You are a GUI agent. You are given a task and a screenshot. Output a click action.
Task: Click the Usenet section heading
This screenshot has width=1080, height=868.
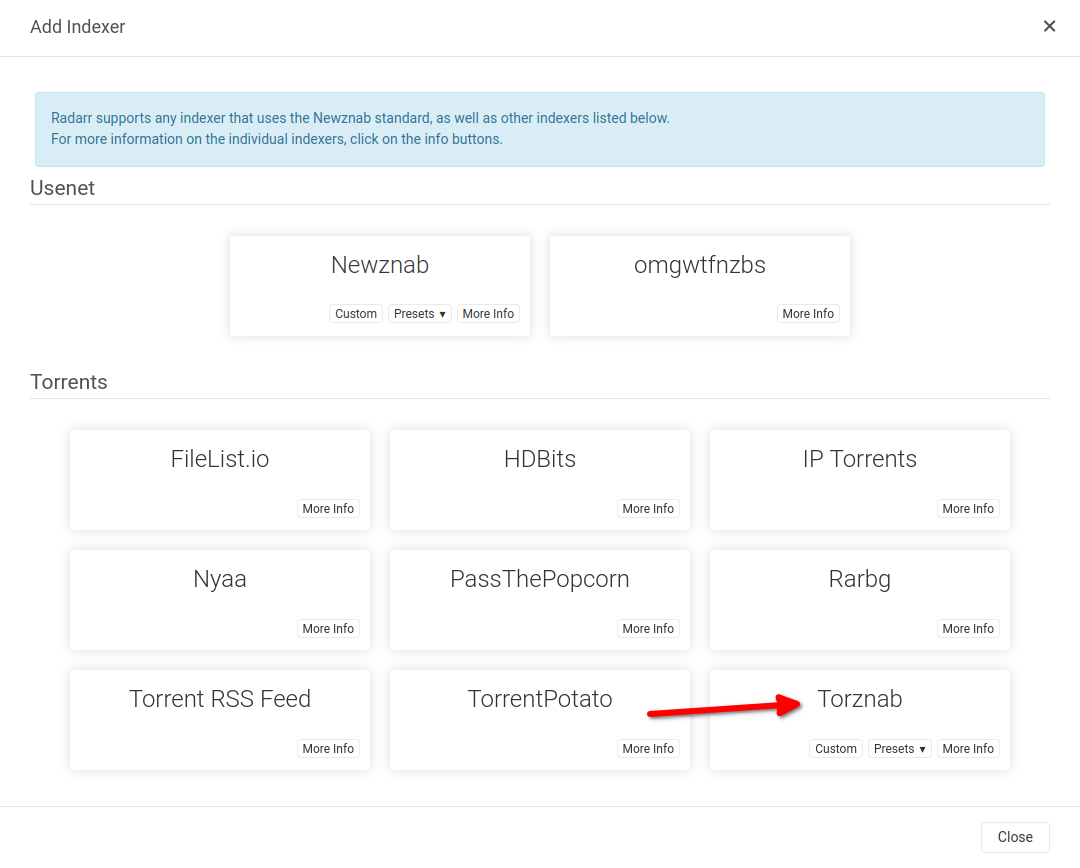point(62,188)
